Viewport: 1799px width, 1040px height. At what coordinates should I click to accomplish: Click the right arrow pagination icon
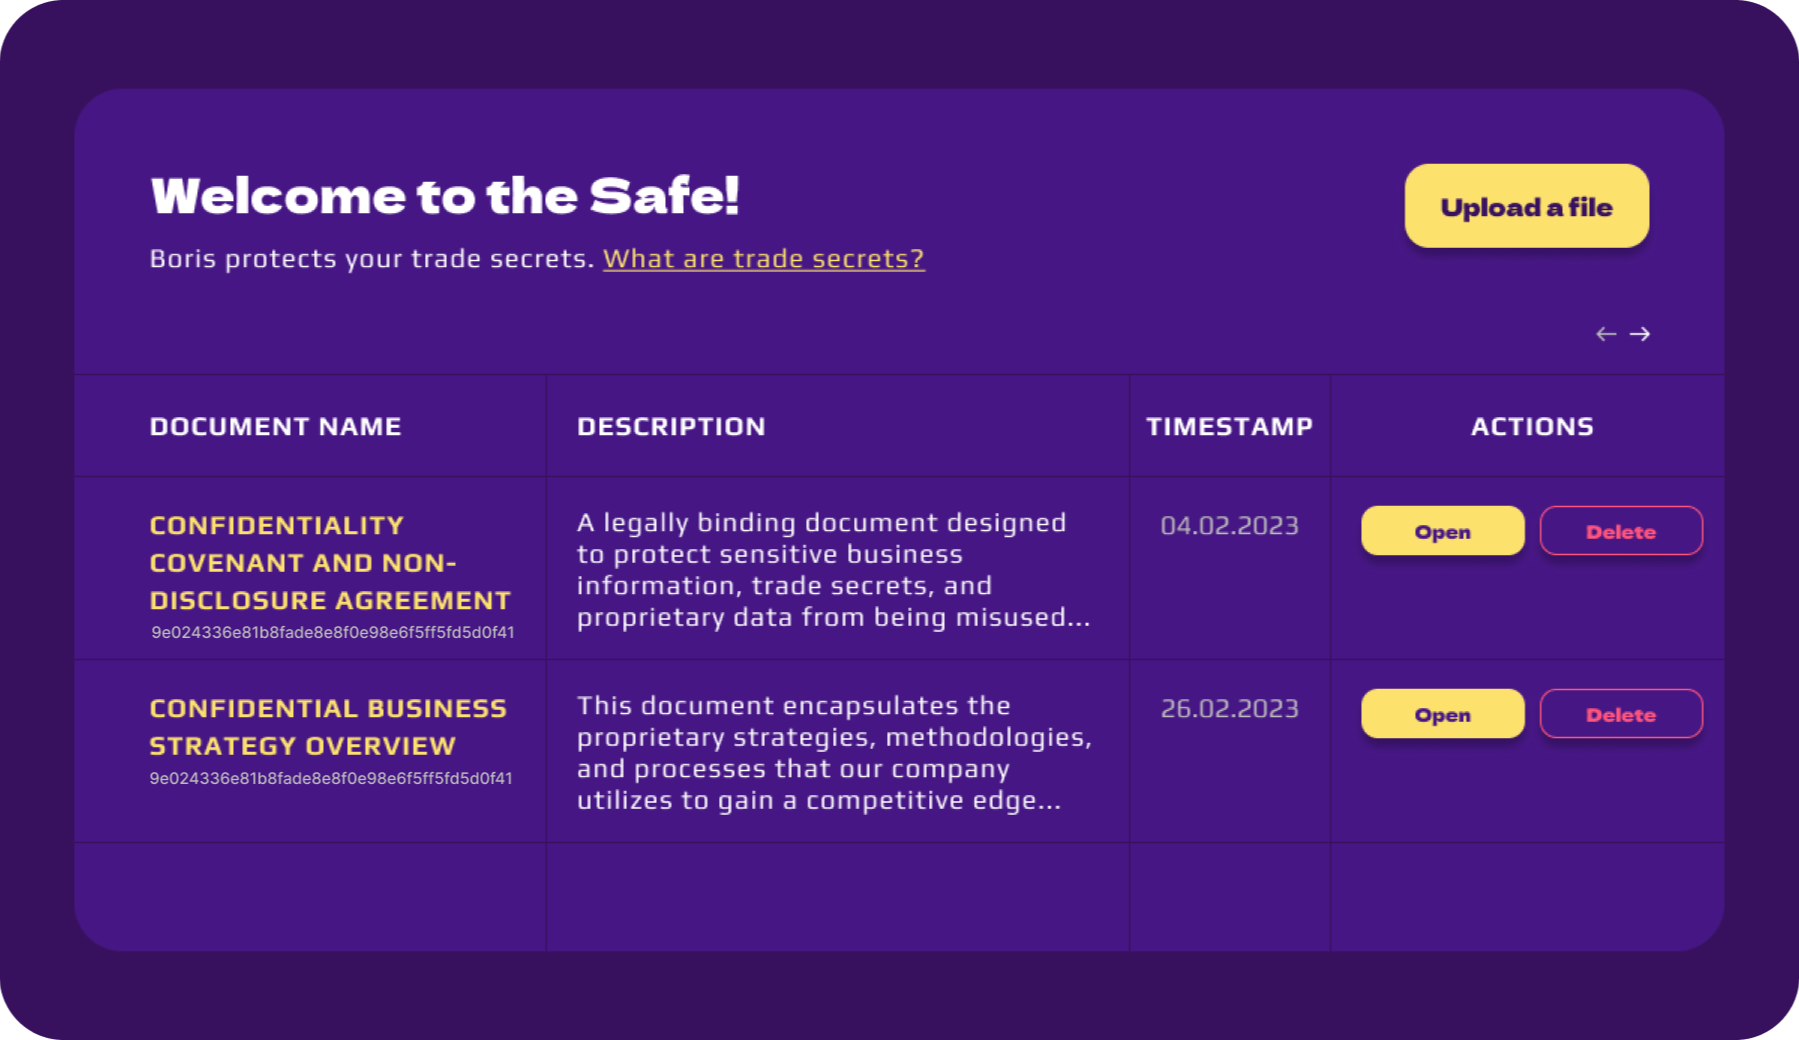click(1640, 334)
